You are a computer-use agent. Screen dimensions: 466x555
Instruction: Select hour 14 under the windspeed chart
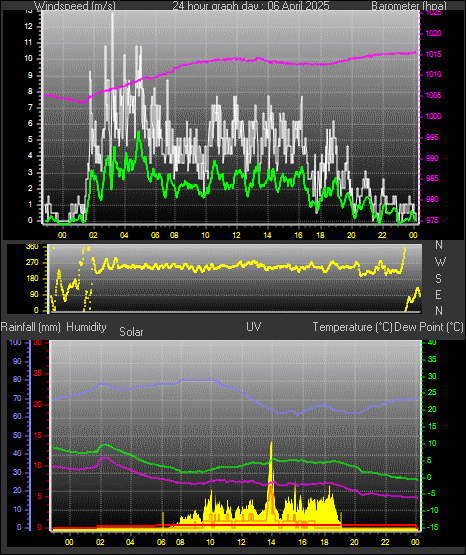(x=267, y=235)
